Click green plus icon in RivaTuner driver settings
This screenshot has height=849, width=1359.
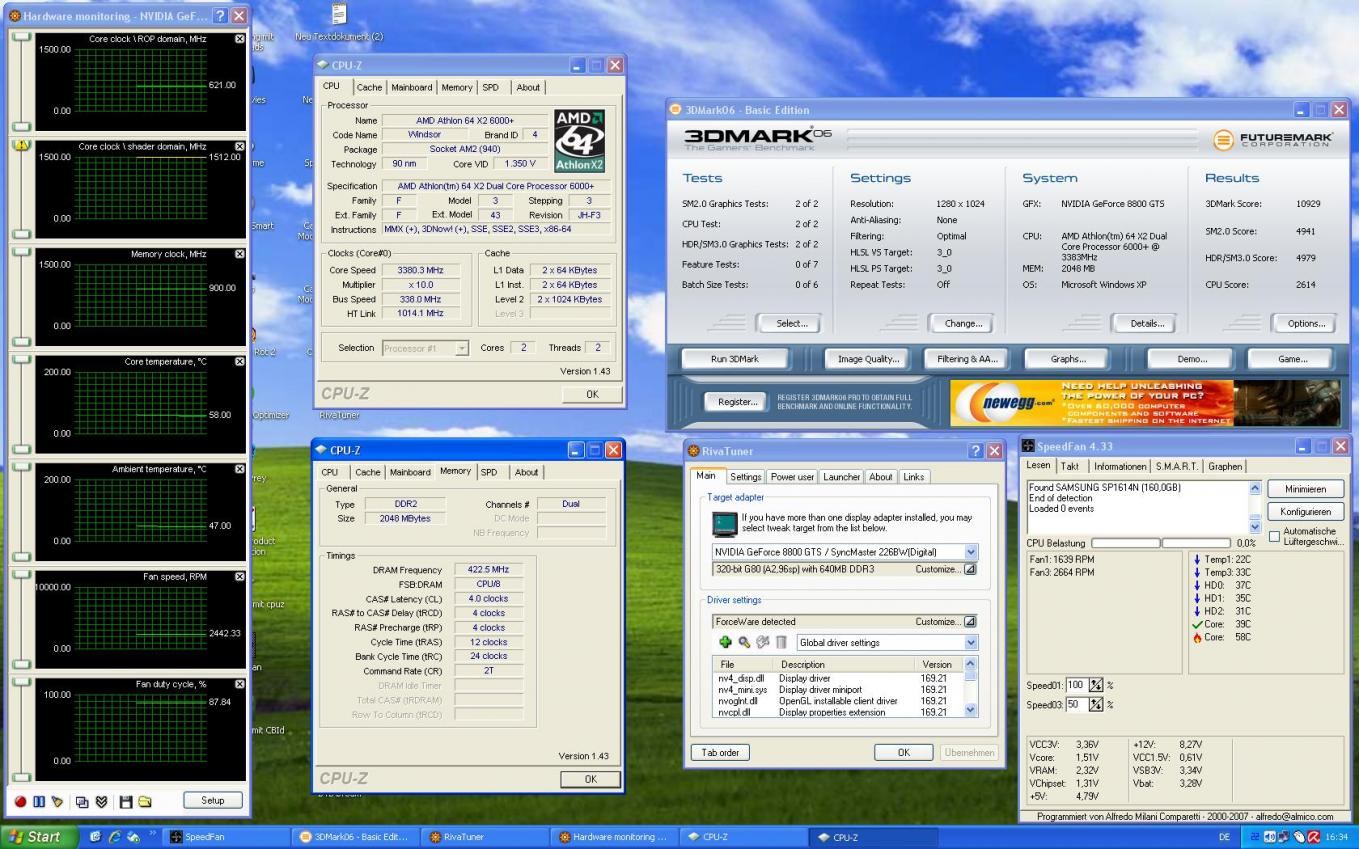(725, 642)
